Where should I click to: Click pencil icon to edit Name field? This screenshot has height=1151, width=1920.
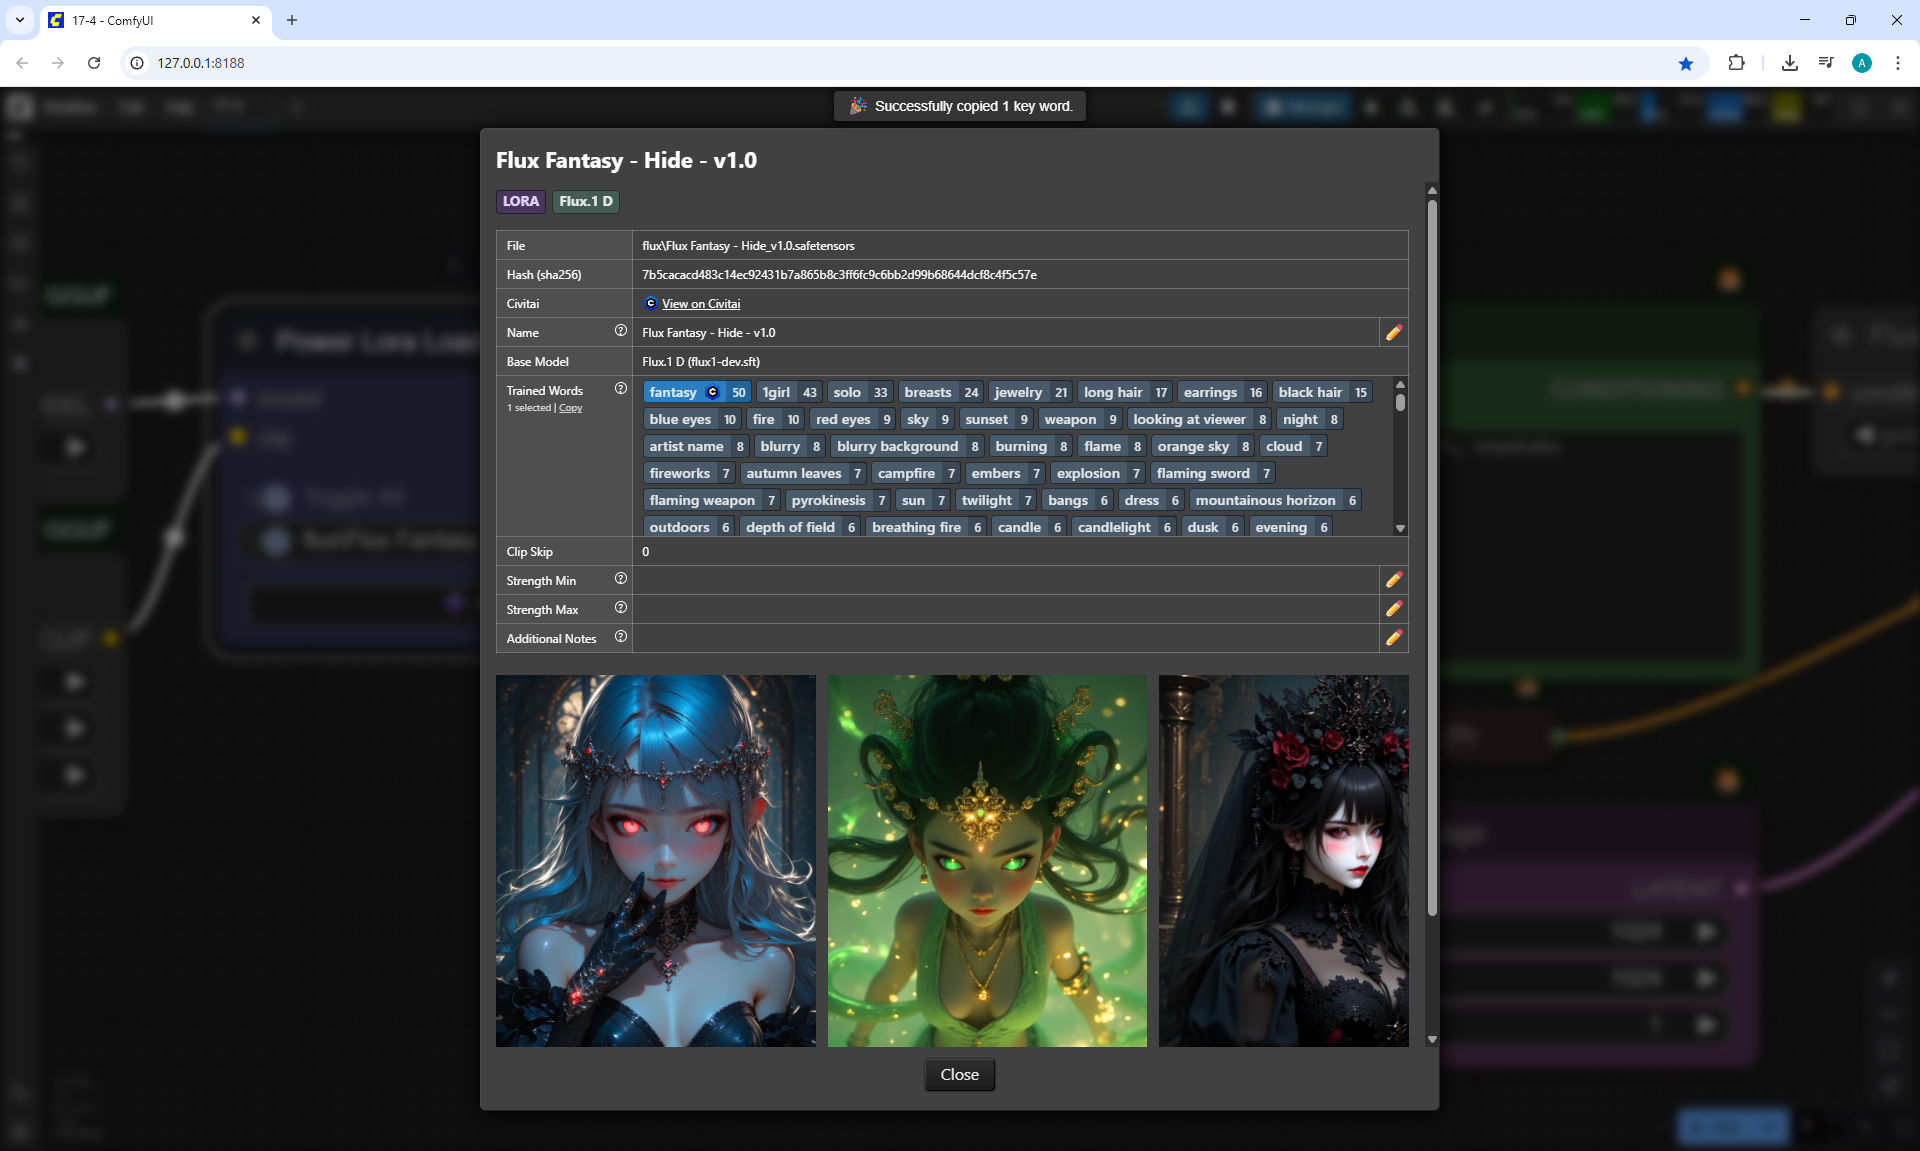pos(1394,333)
